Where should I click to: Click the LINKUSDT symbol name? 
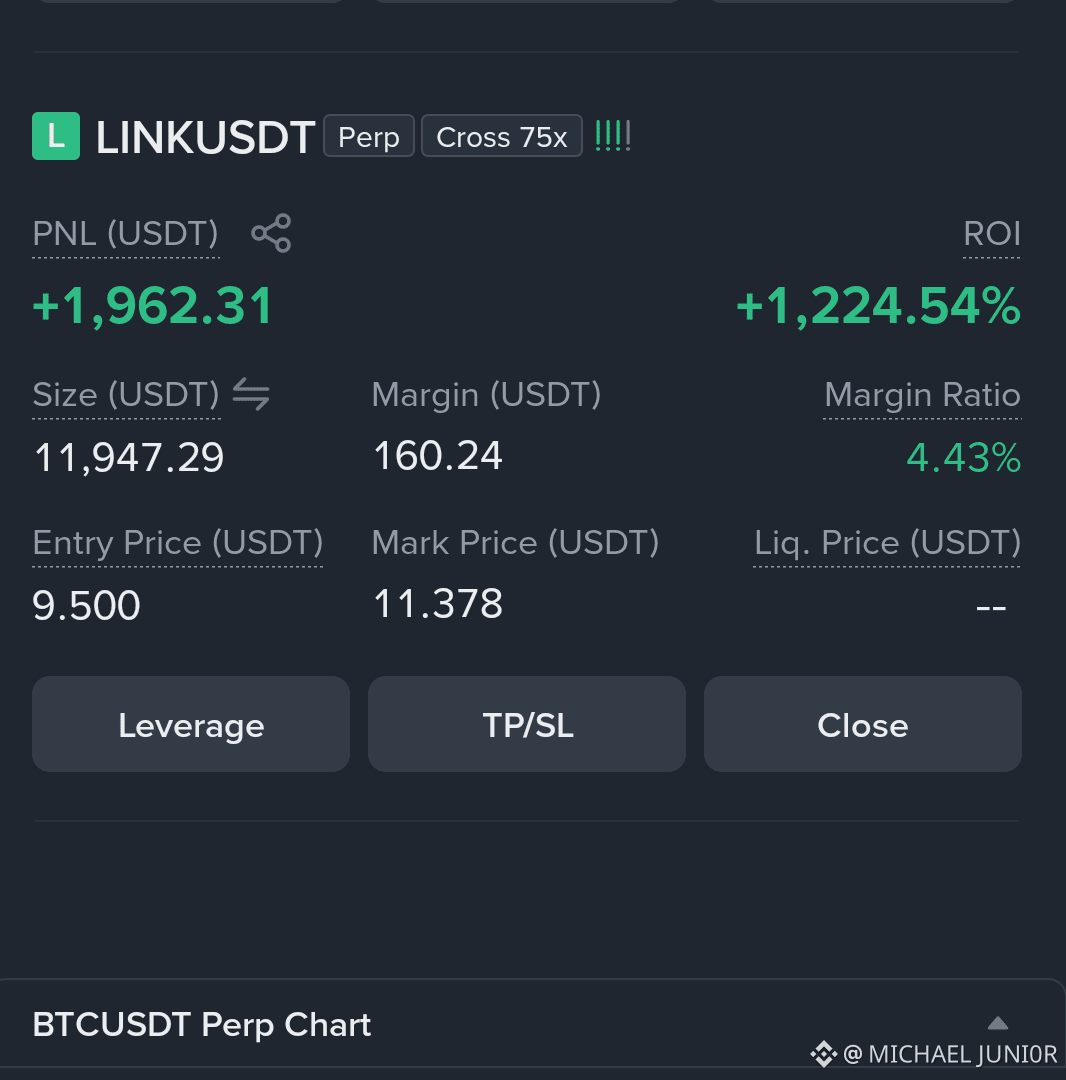point(205,137)
